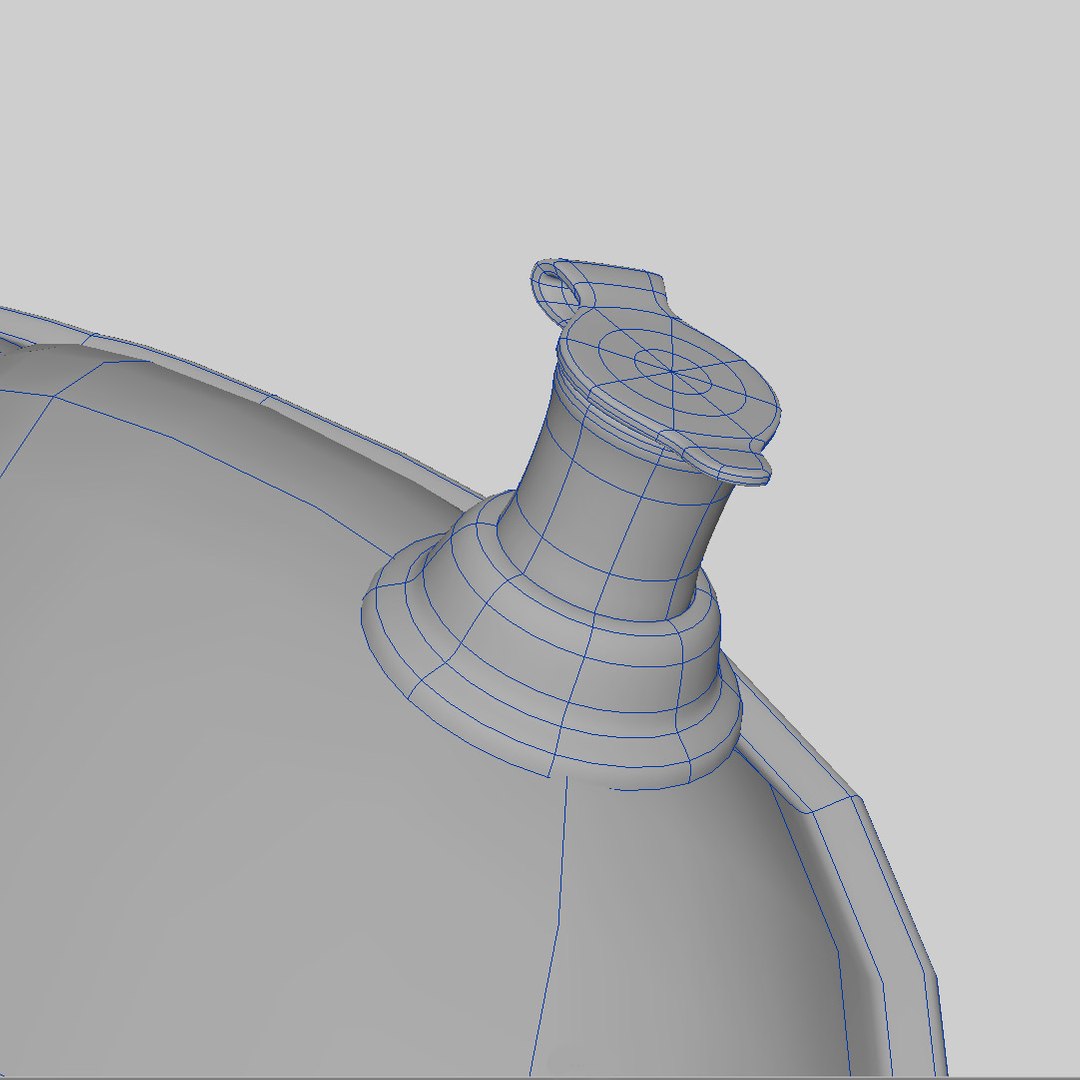Select the center vertex of the cap's circular top
Image resolution: width=1080 pixels, height=1080 pixels.
pos(672,371)
